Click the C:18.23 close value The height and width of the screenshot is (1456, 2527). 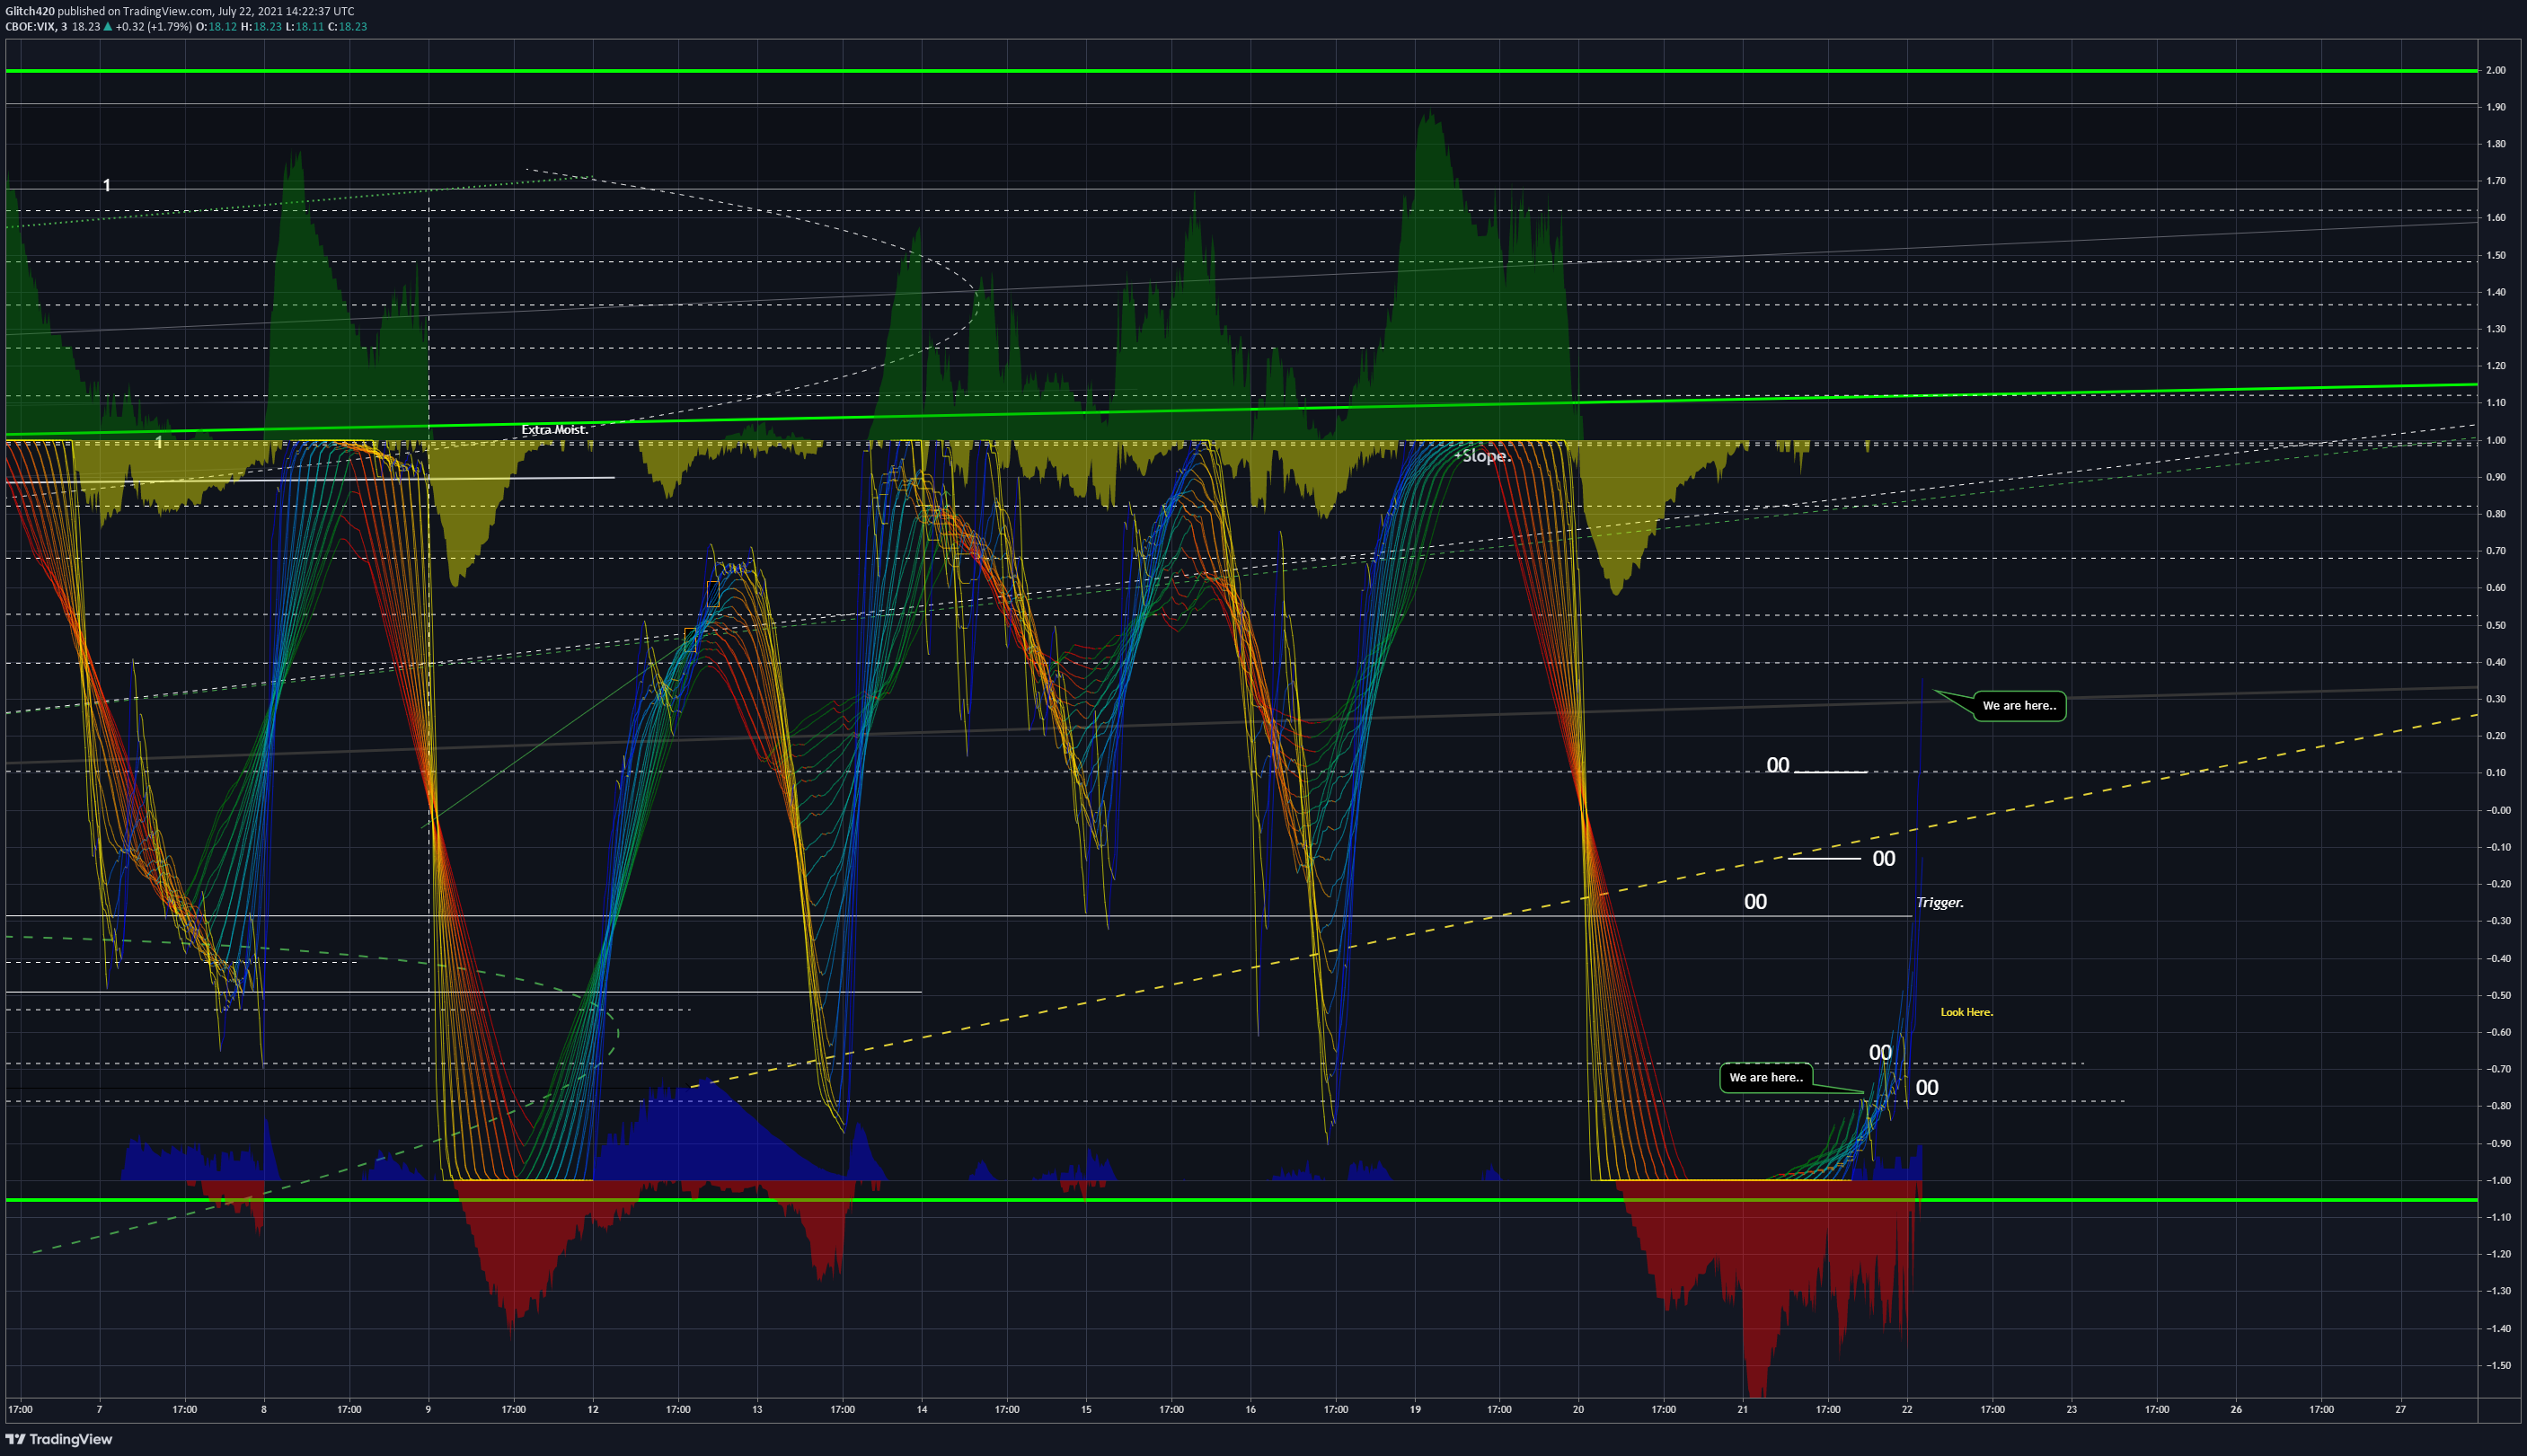(347, 27)
